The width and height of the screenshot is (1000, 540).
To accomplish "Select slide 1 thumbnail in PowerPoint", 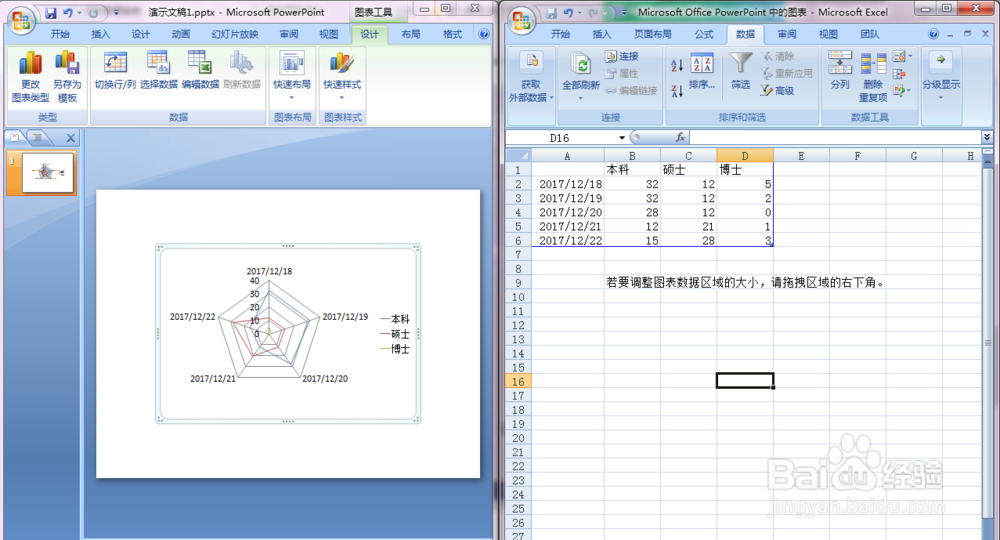I will tap(48, 172).
